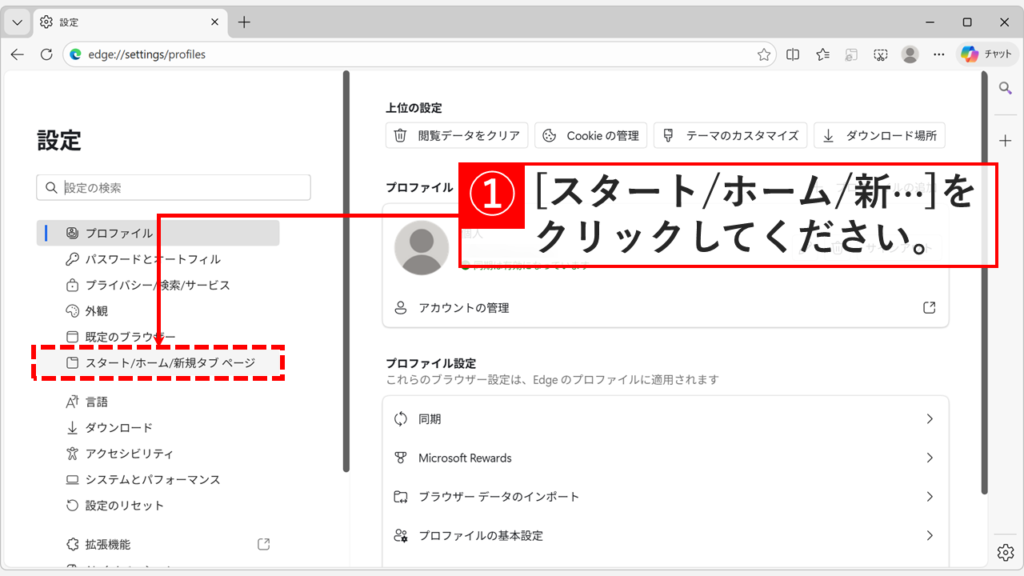
Task: Expand the 同期 settings row
Action: point(665,418)
